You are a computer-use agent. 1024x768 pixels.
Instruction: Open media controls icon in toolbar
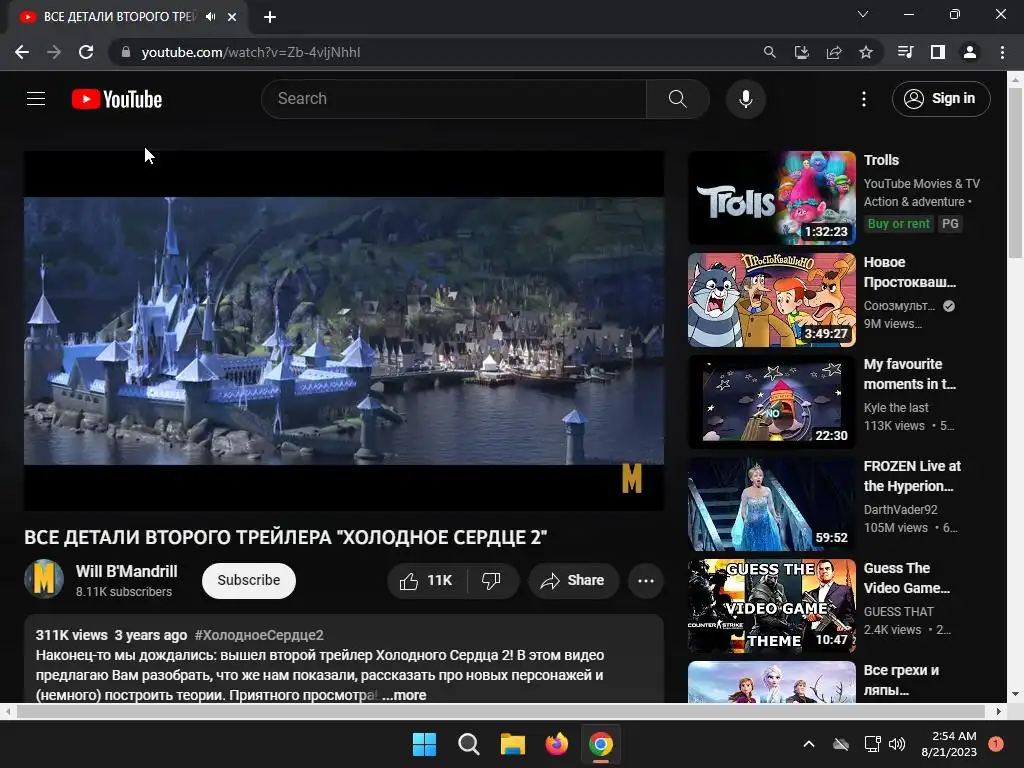(905, 52)
